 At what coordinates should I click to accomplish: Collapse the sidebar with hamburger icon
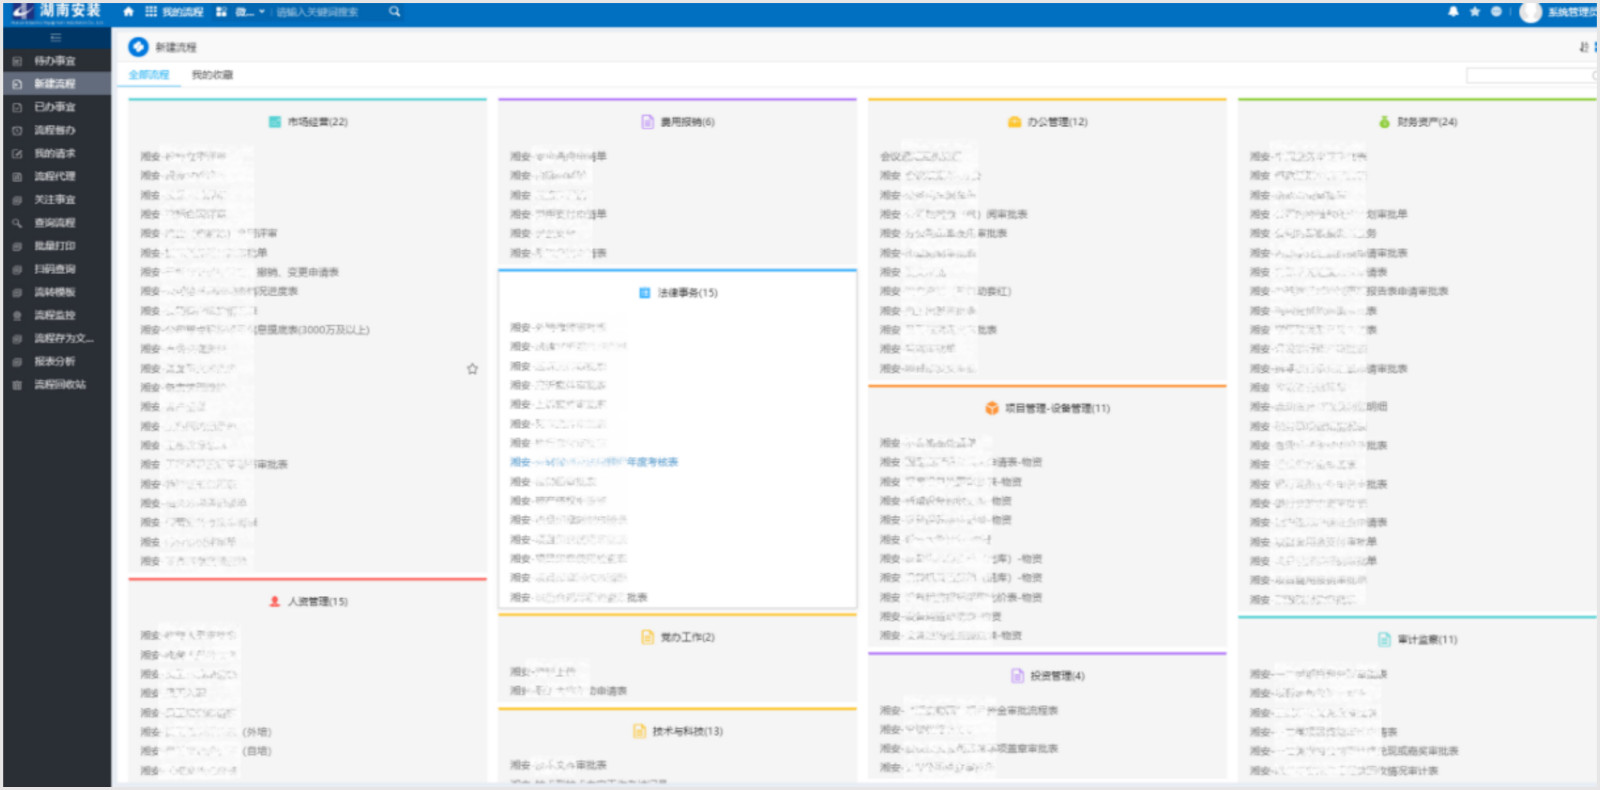tap(56, 38)
